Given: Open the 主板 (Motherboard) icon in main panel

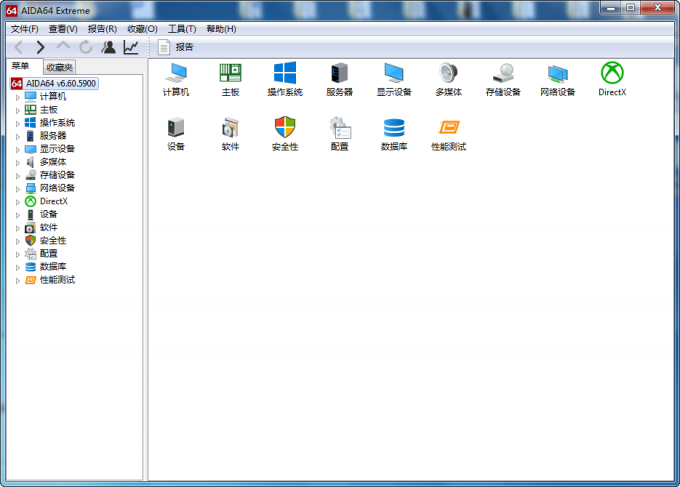Looking at the screenshot, I should point(231,74).
